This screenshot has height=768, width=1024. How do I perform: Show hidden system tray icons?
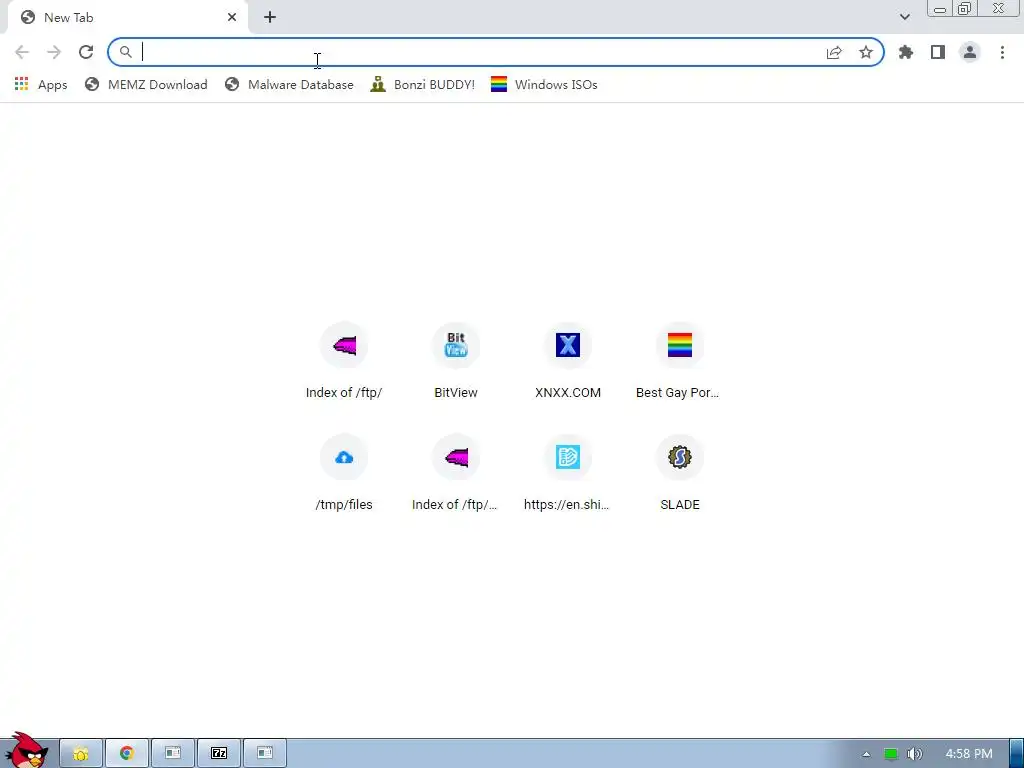866,754
